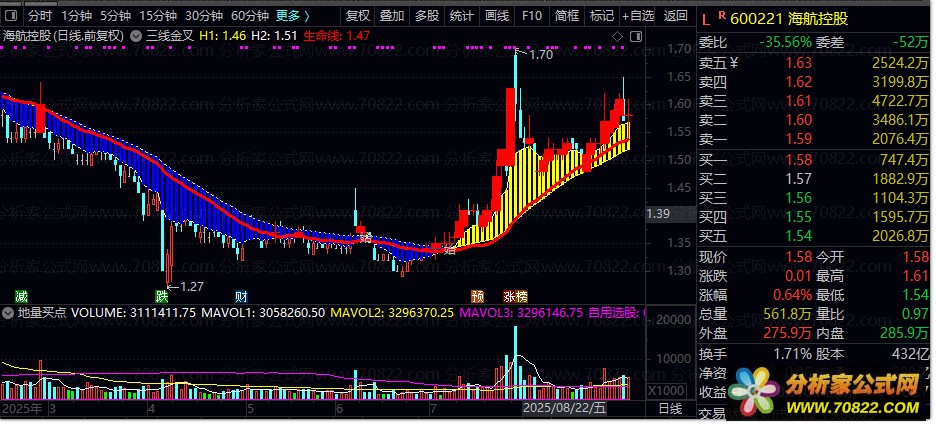936x424 pixels.
Task: Click the 涨幅 value 0.64%
Action: (x=792, y=294)
